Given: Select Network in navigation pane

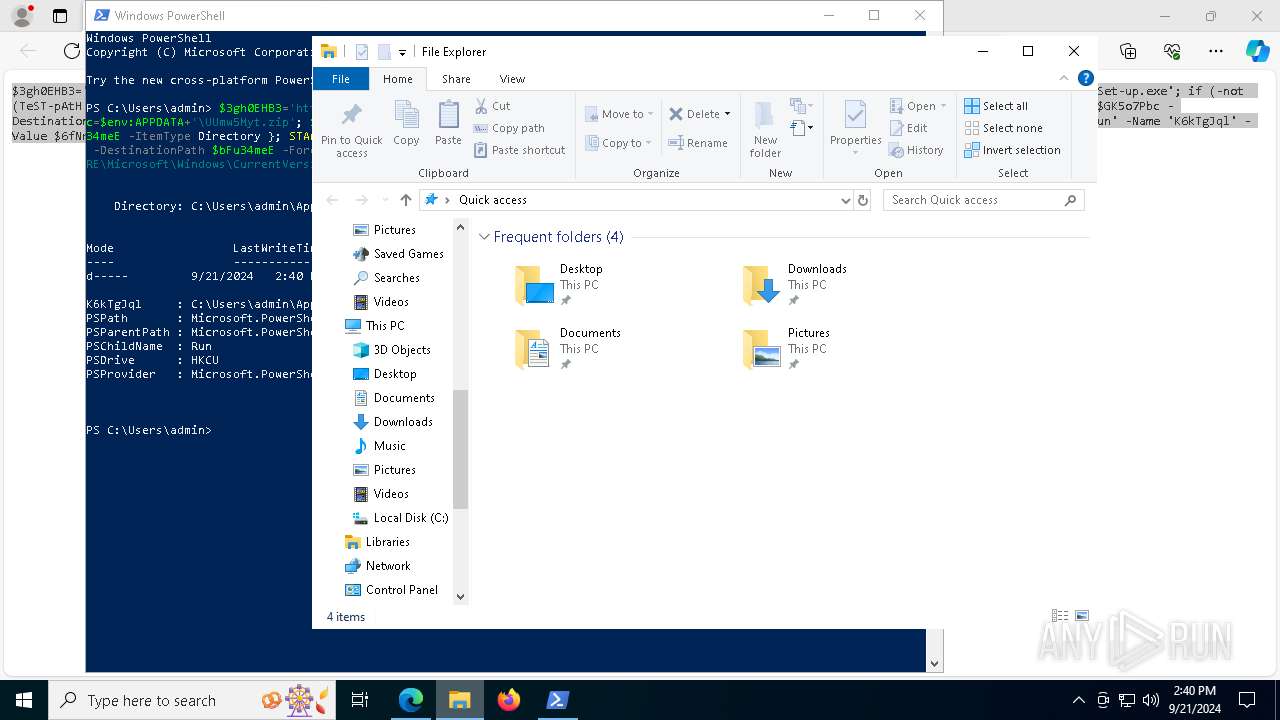Looking at the screenshot, I should (377, 566).
